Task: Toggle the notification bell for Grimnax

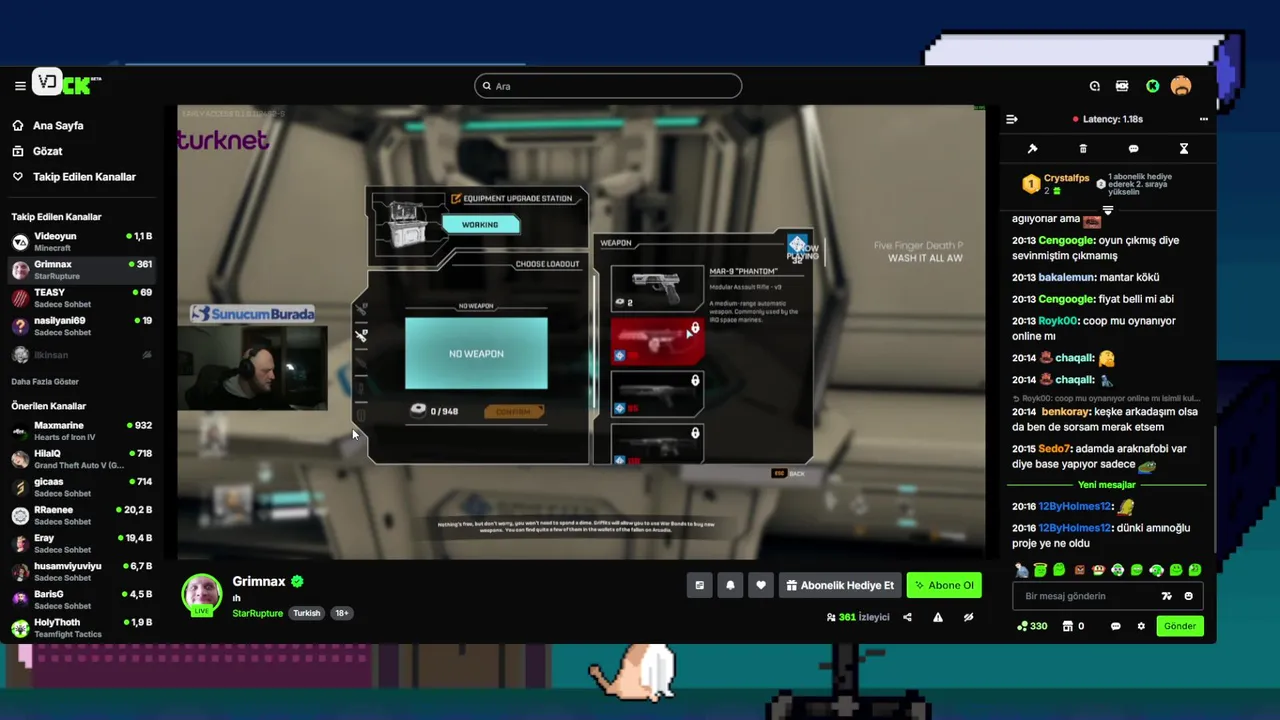Action: click(x=730, y=586)
